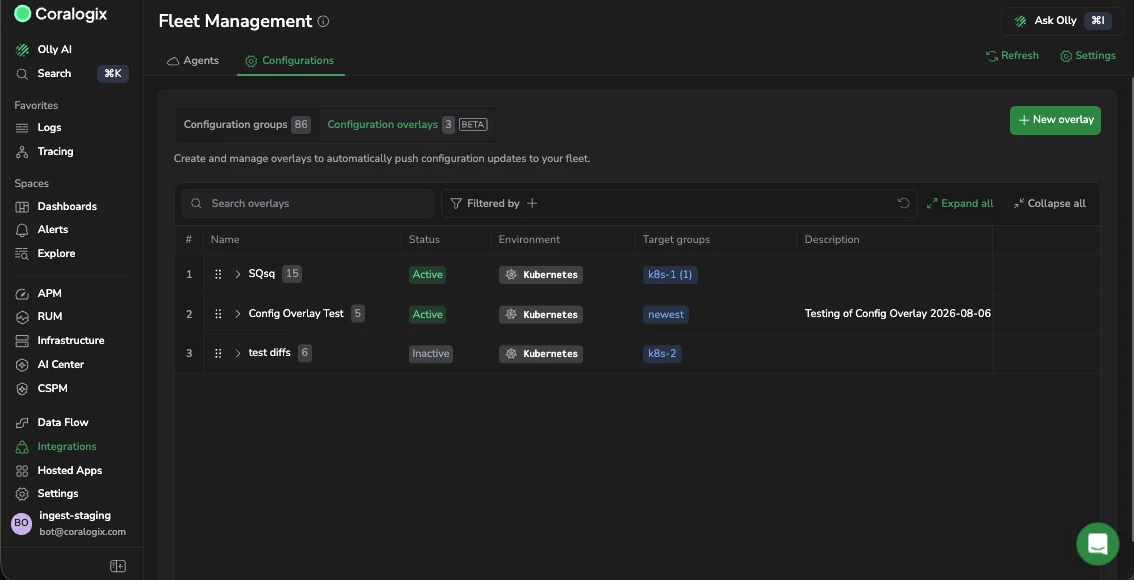Click the Inactive status badge

pos(431,354)
